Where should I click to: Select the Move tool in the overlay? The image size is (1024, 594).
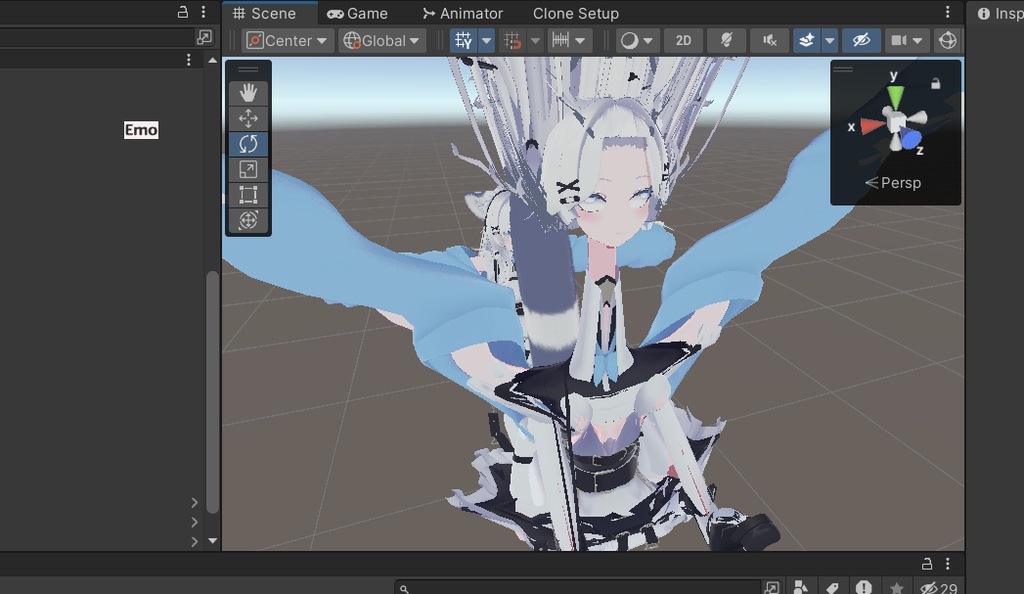248,118
